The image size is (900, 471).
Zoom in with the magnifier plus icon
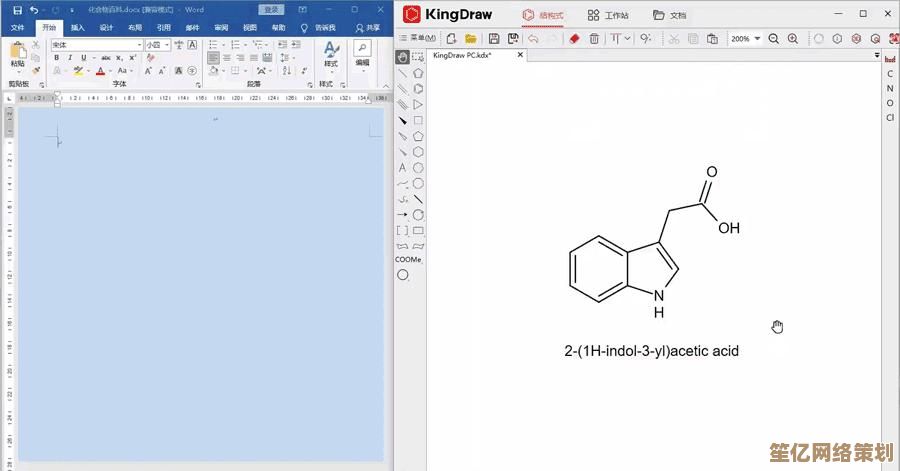[793, 38]
